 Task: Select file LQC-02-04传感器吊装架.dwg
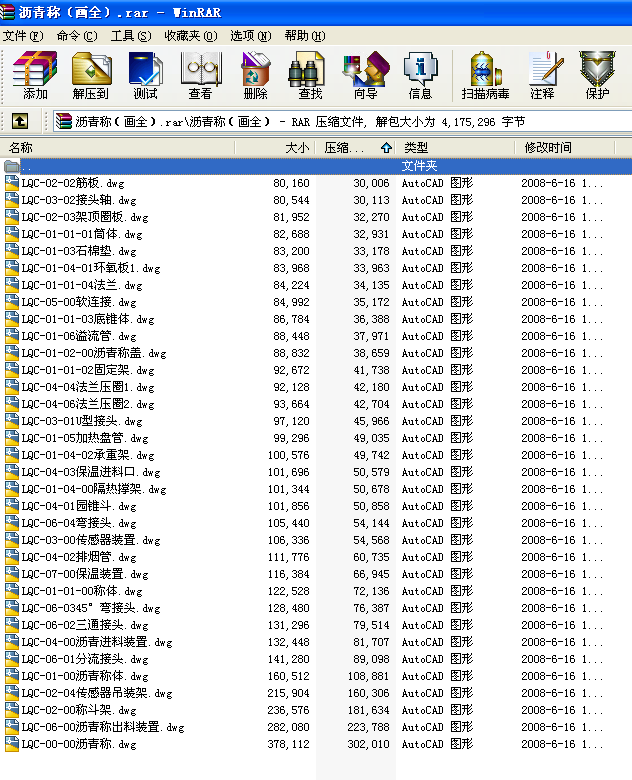coord(97,693)
